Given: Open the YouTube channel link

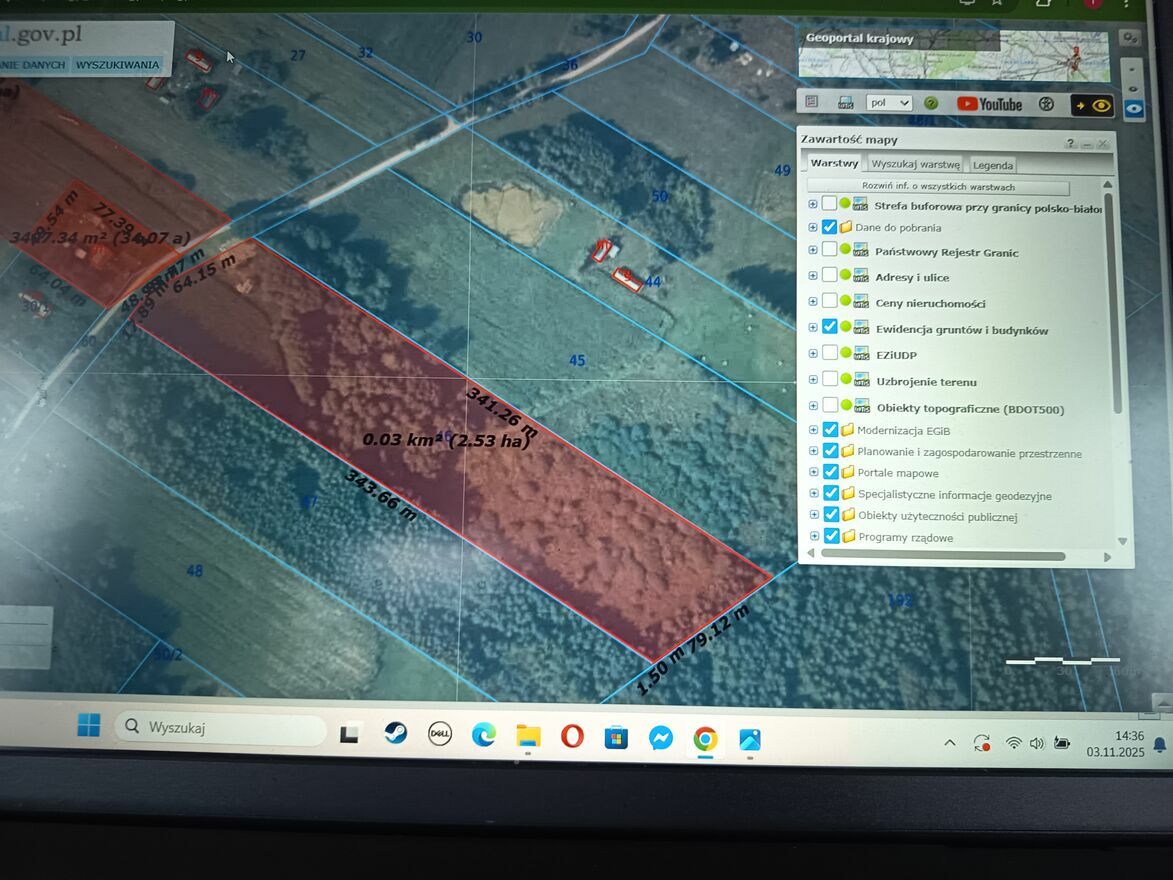Looking at the screenshot, I should pos(989,104).
